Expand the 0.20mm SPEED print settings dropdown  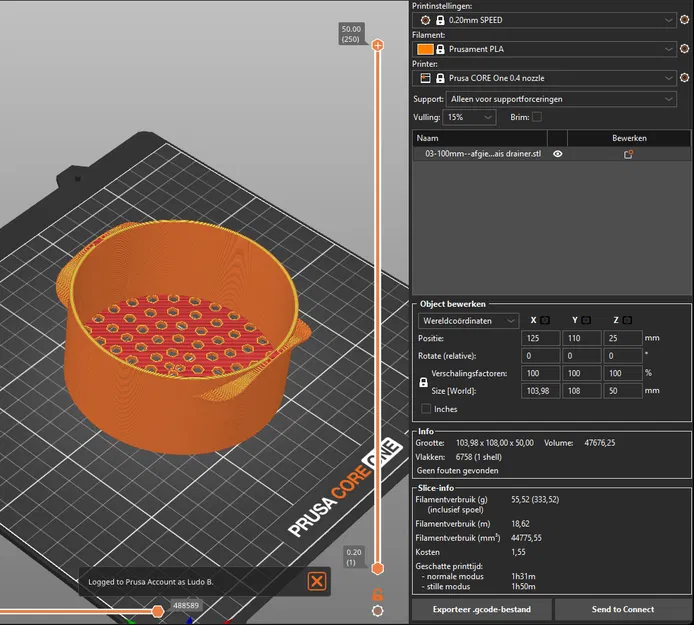668,20
